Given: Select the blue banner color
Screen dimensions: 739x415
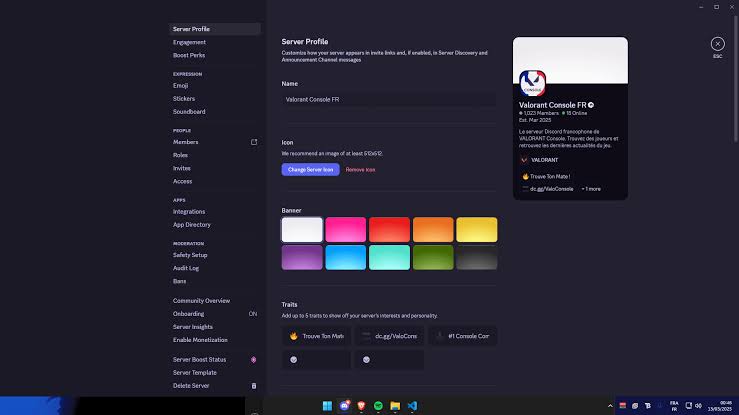Looking at the screenshot, I should 345,257.
